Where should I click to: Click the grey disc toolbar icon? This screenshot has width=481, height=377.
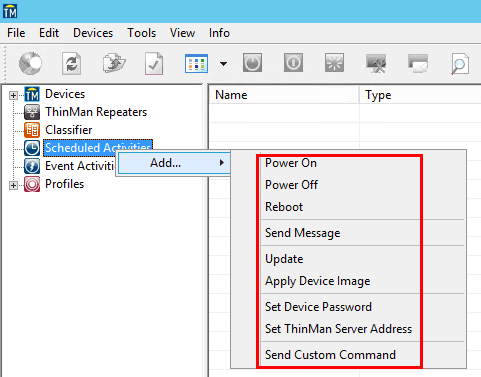coord(30,63)
